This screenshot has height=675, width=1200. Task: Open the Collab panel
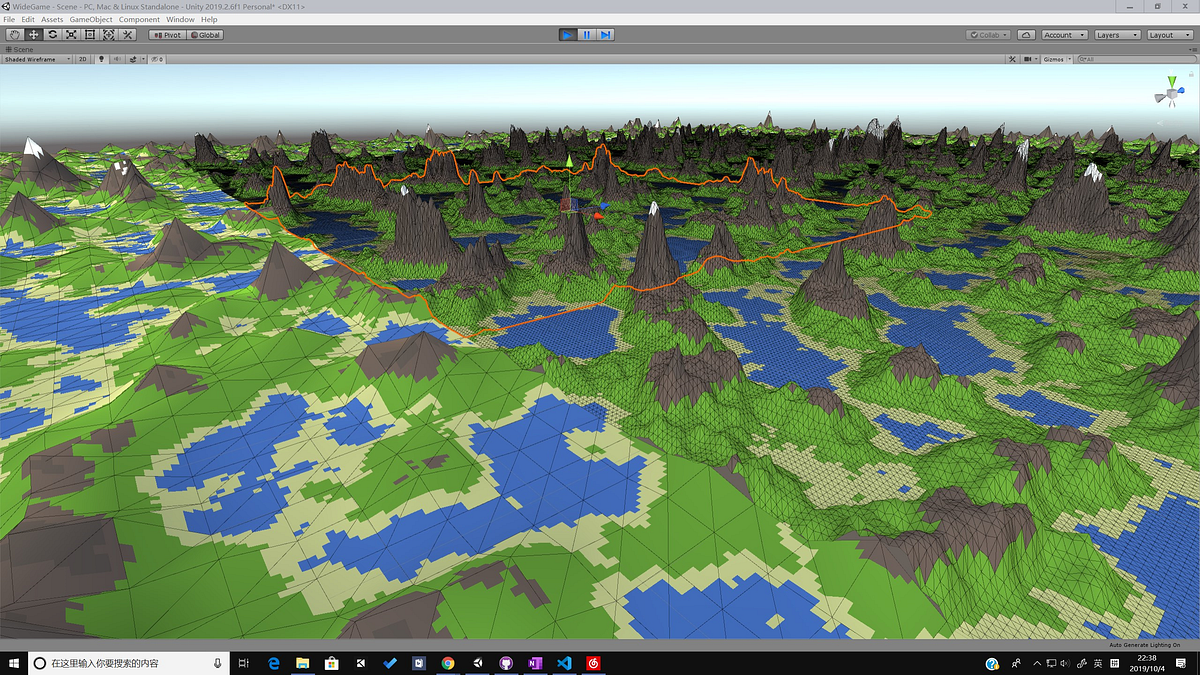(x=986, y=34)
